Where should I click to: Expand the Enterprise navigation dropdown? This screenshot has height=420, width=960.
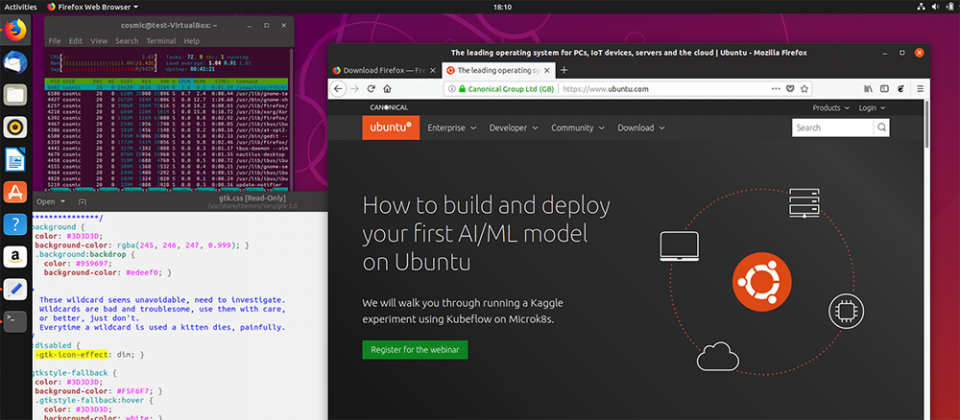tap(452, 128)
